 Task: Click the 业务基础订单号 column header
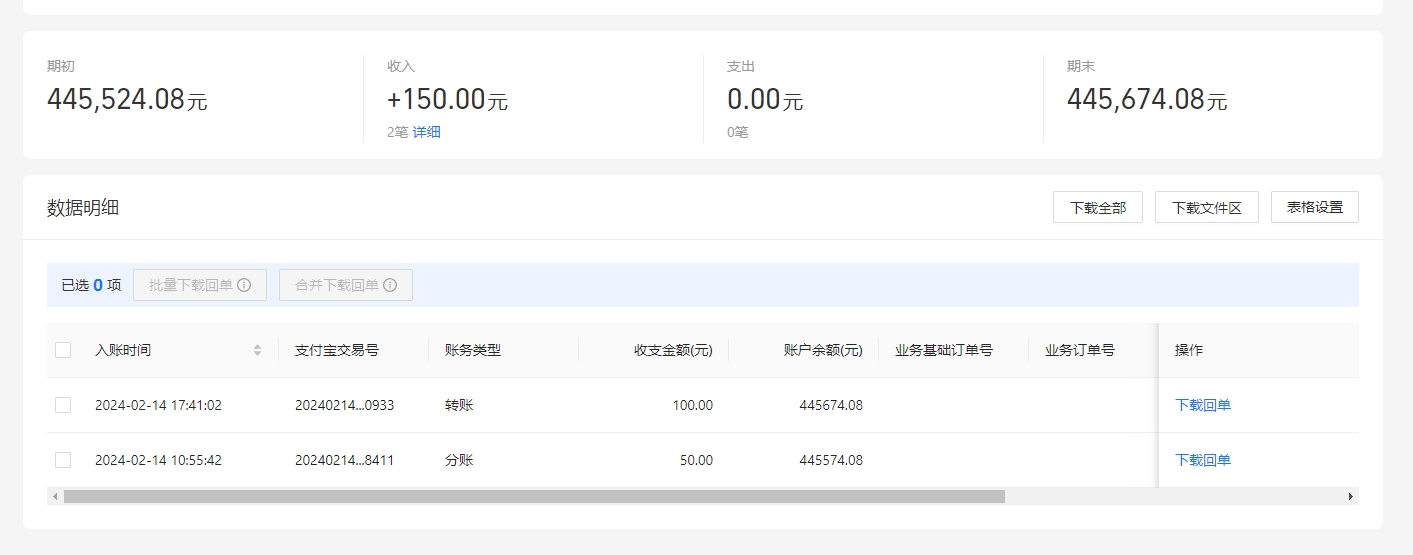click(944, 350)
